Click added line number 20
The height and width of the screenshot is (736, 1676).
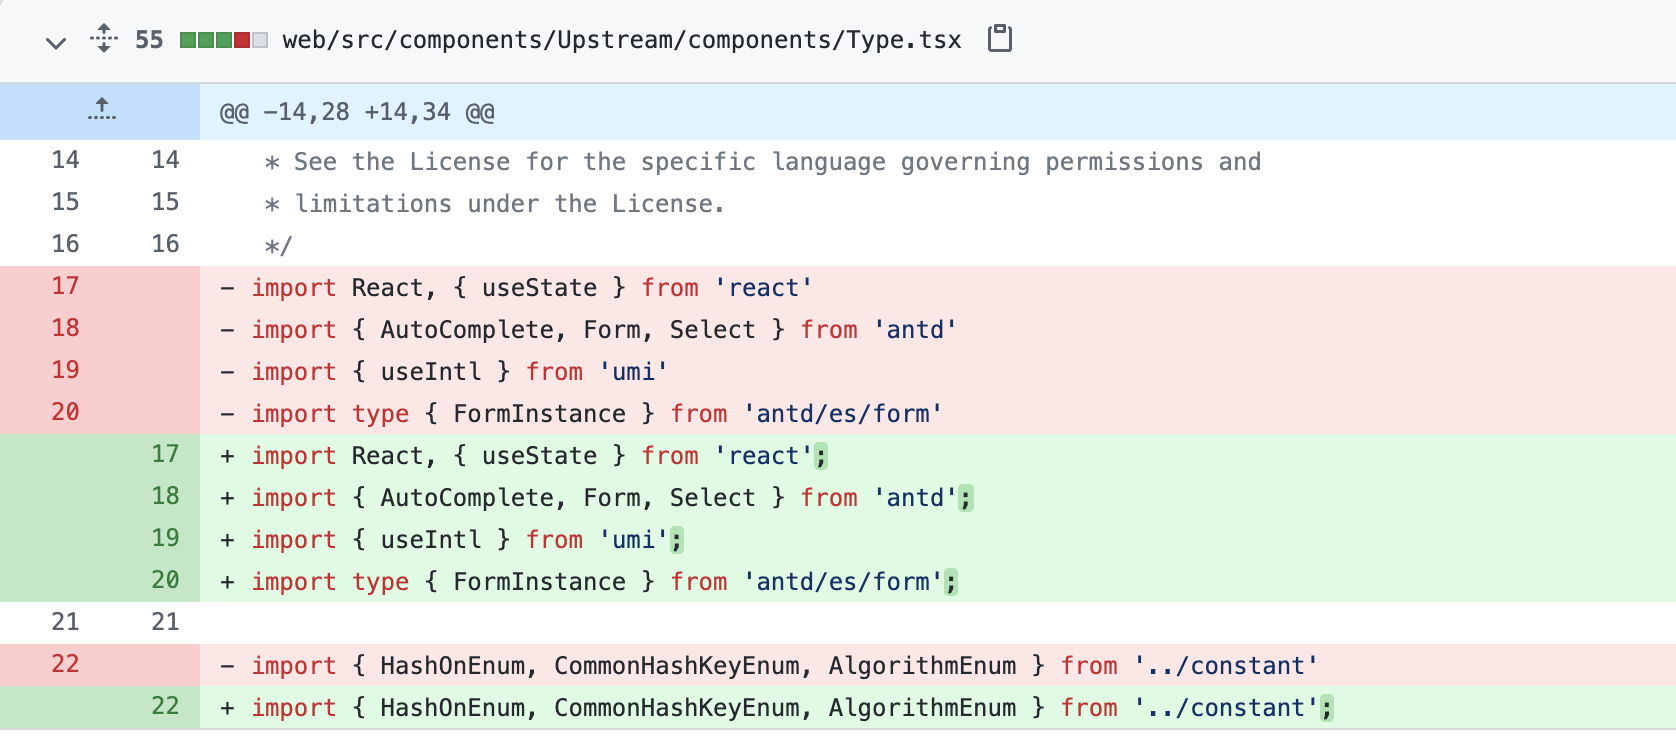165,580
